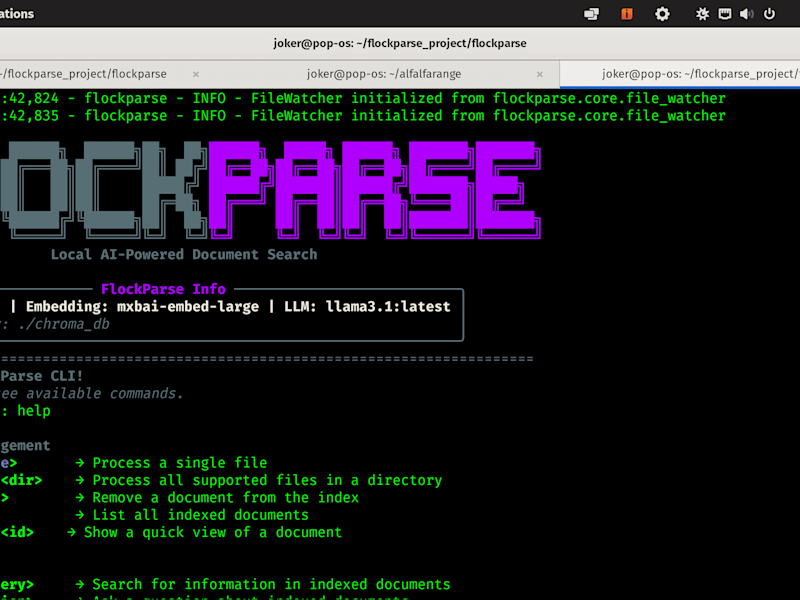Close the ~/alfalfarange terminal tab

pos(539,74)
